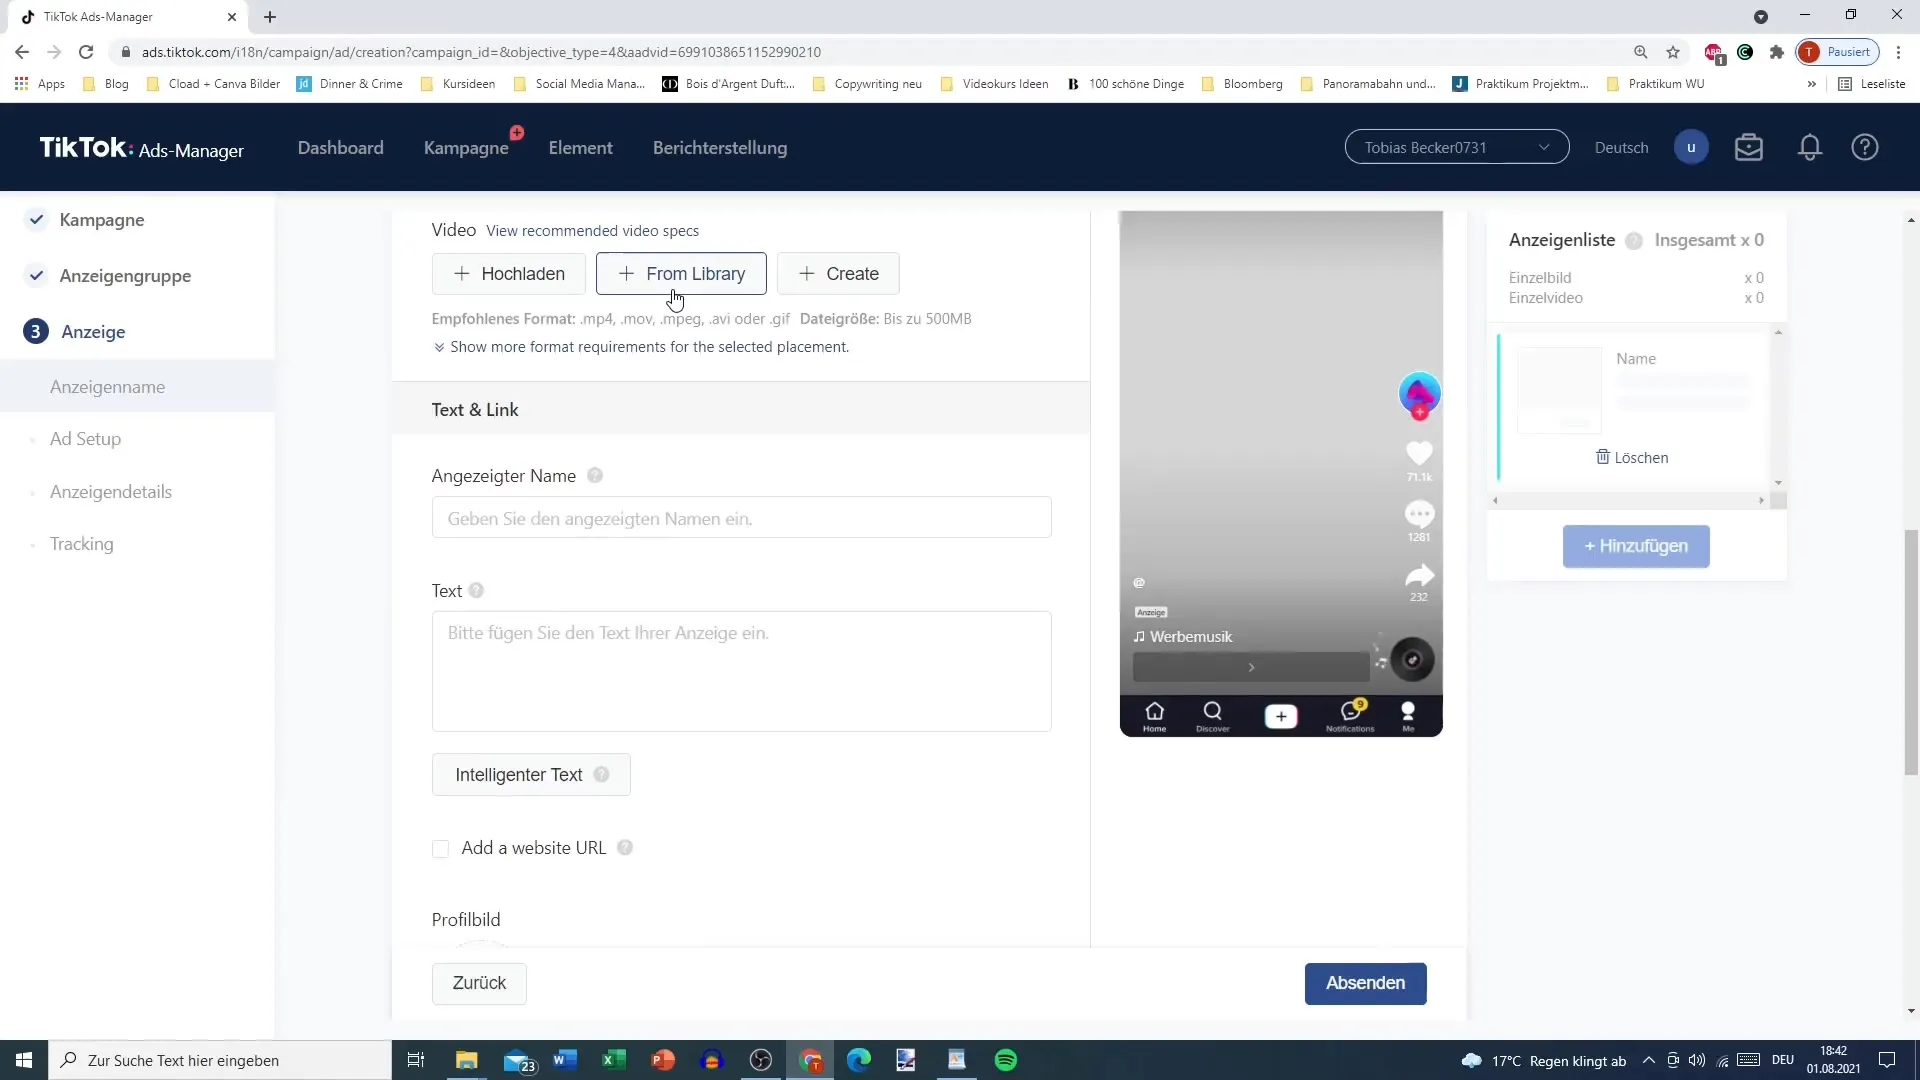Select Ad Setup in sidebar
Viewport: 1920px width, 1080px height.
point(86,439)
